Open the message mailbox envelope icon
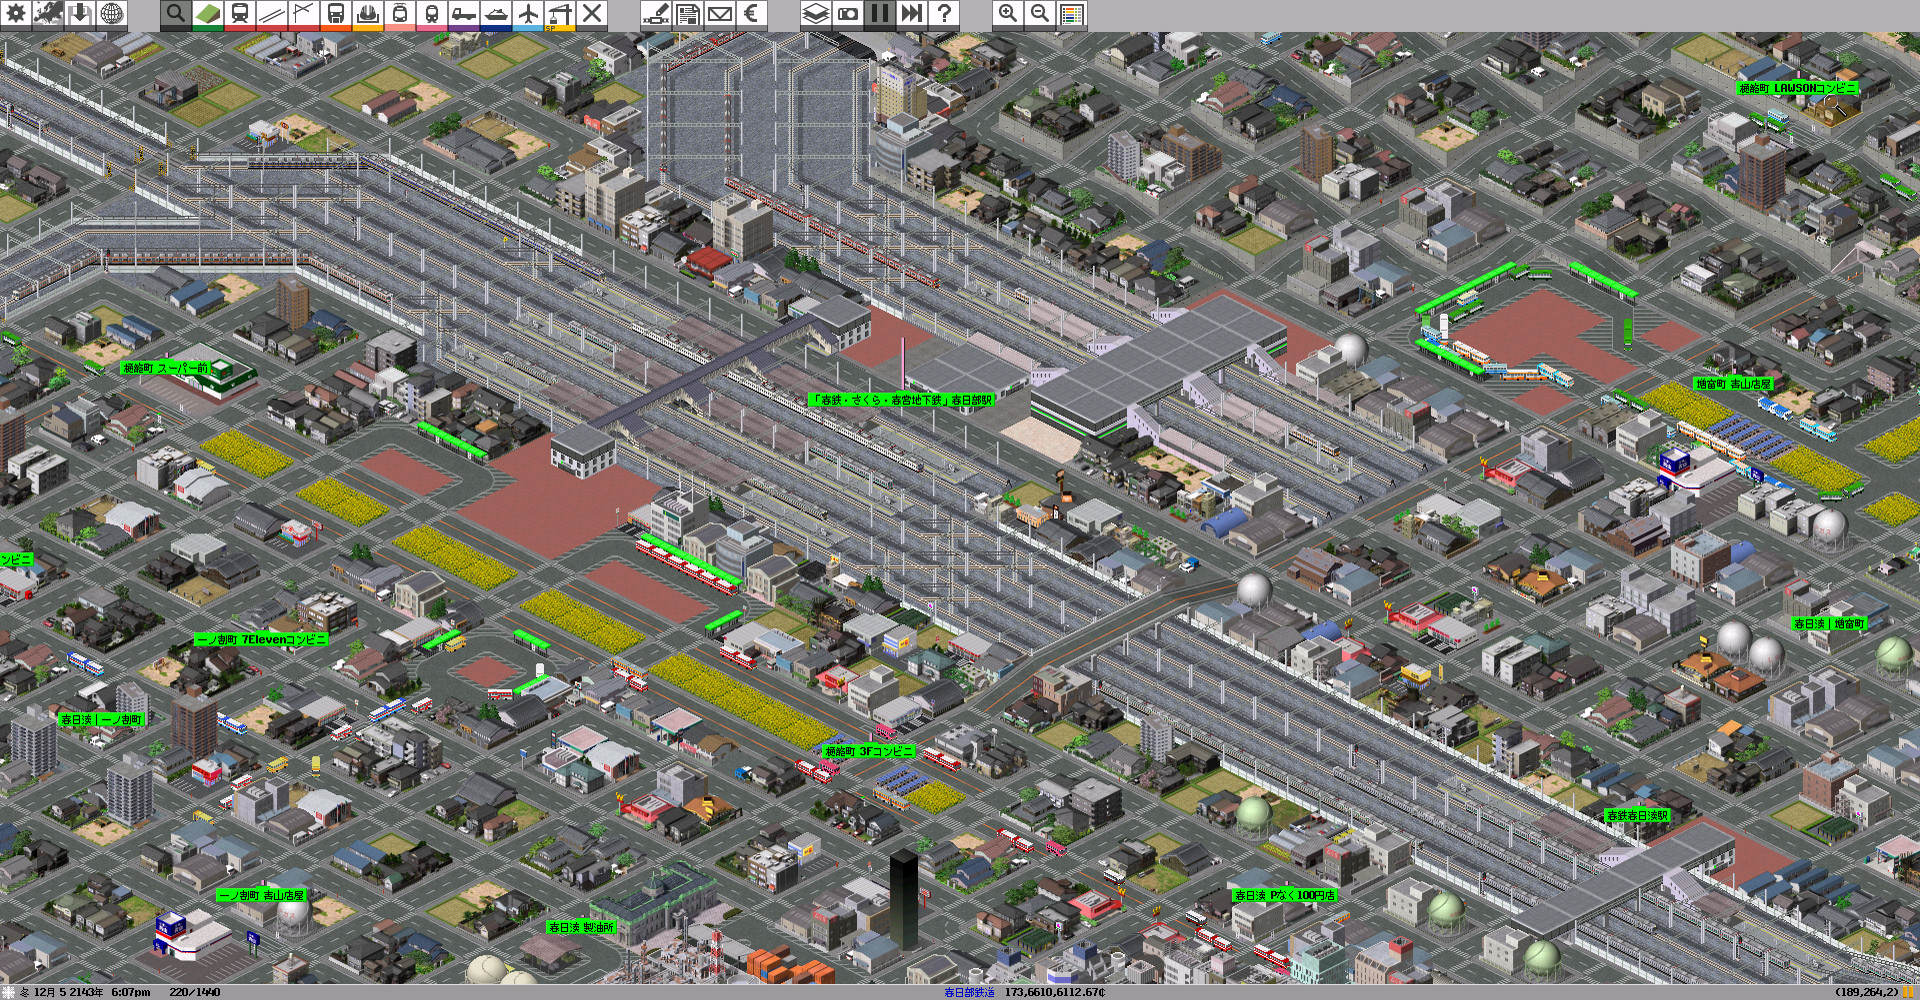 [x=720, y=13]
